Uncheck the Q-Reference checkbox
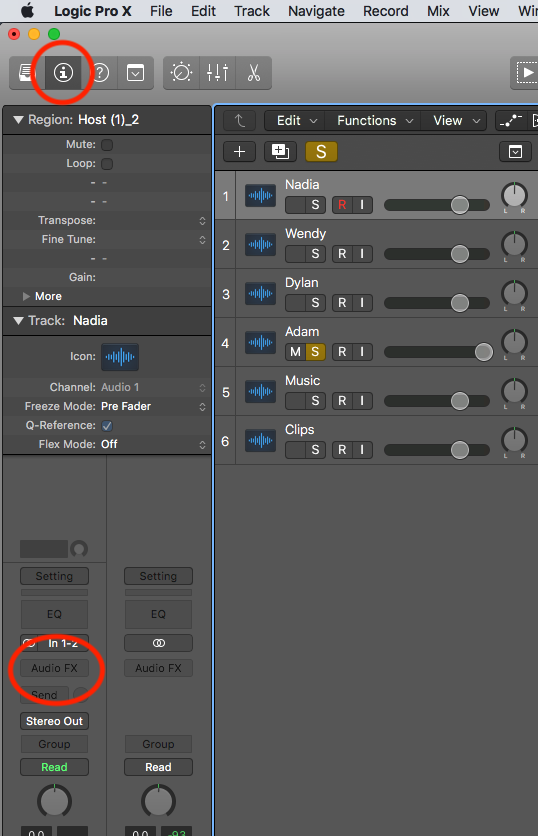The width and height of the screenshot is (538, 836). pyautogui.click(x=107, y=425)
